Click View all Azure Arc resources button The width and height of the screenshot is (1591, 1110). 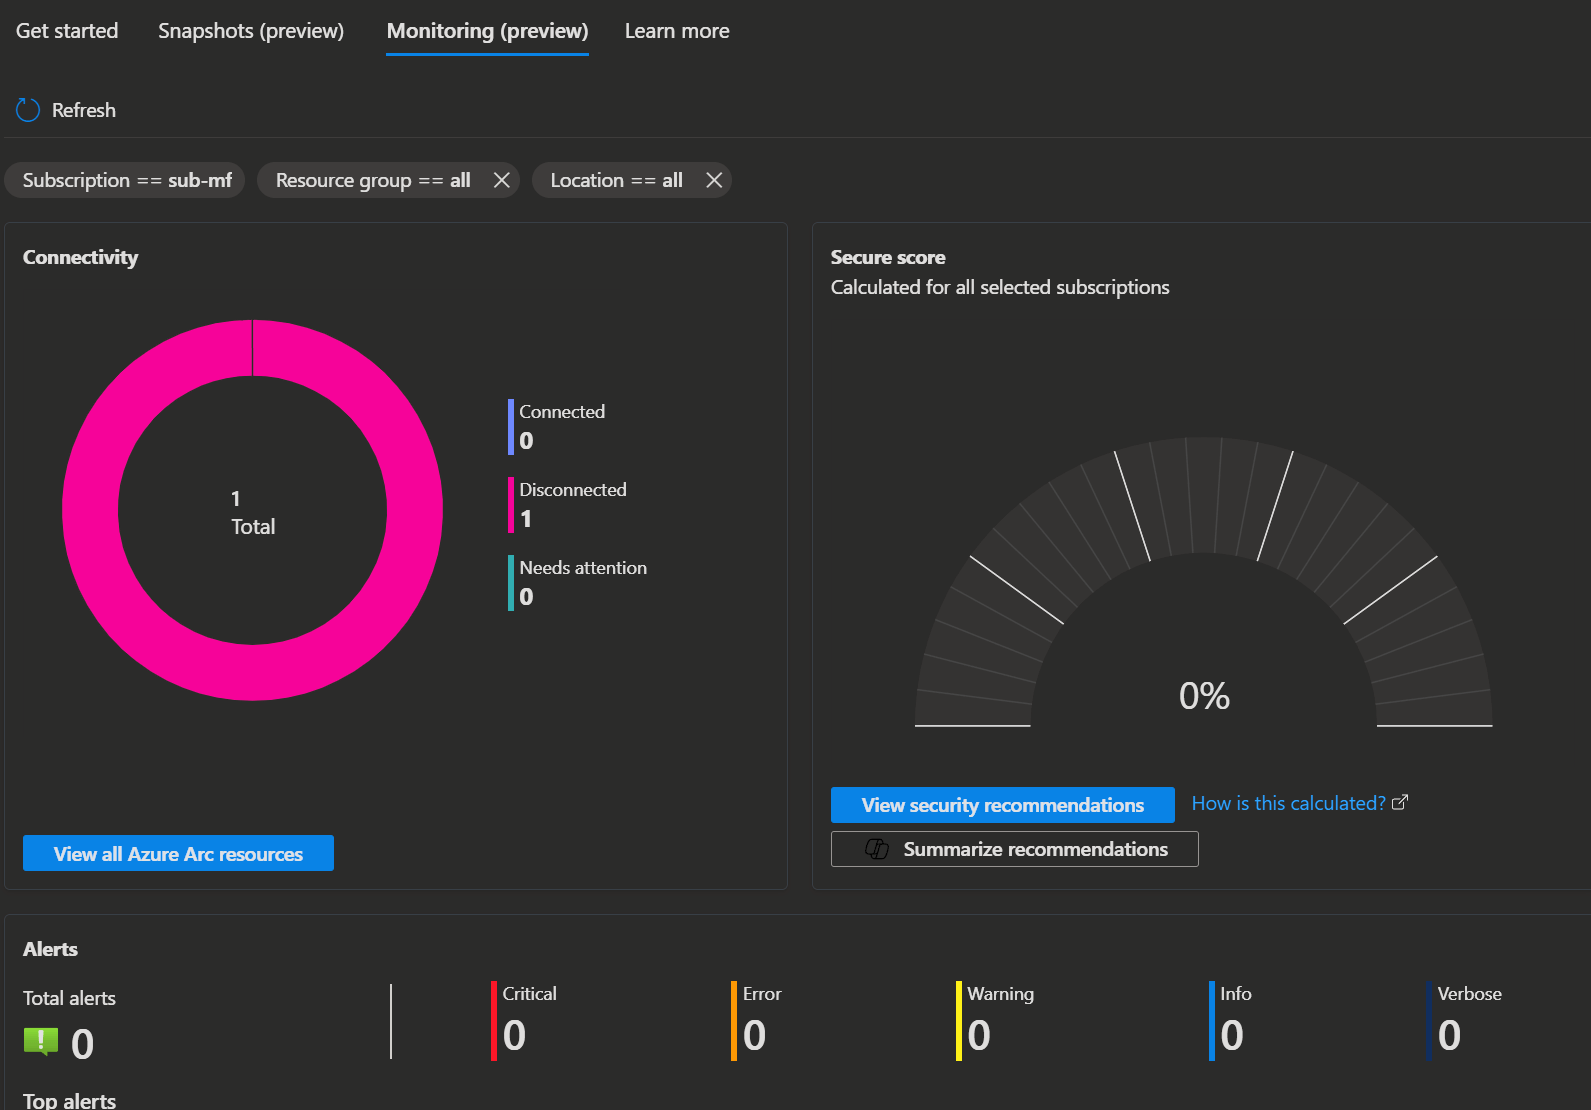pyautogui.click(x=178, y=853)
